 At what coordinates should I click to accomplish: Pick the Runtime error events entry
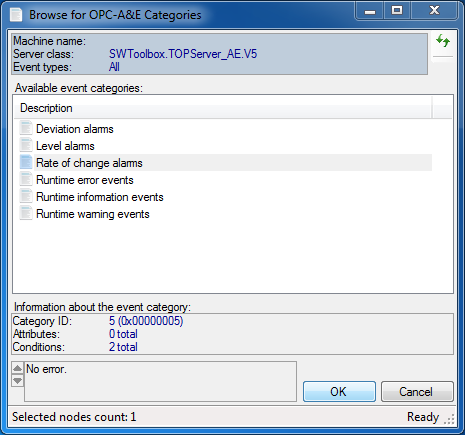(x=85, y=180)
